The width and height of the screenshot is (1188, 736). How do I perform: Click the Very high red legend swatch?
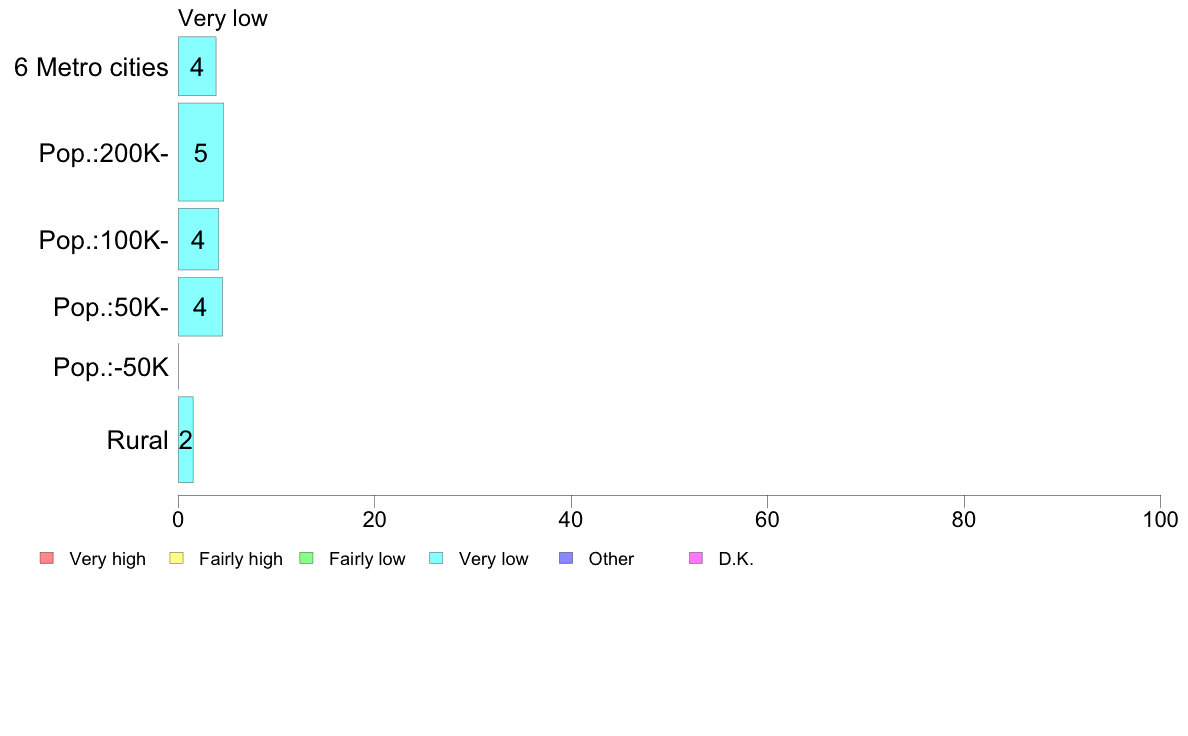click(x=47, y=559)
